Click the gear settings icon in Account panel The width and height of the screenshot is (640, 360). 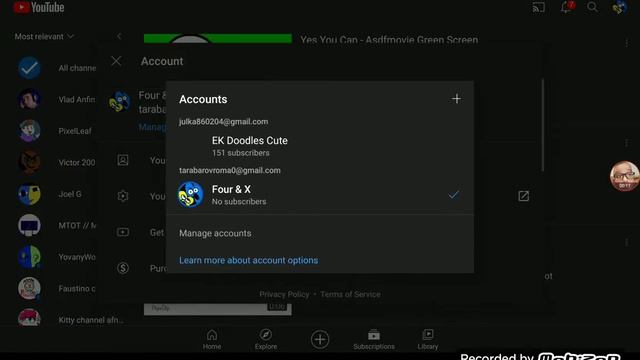(x=123, y=196)
